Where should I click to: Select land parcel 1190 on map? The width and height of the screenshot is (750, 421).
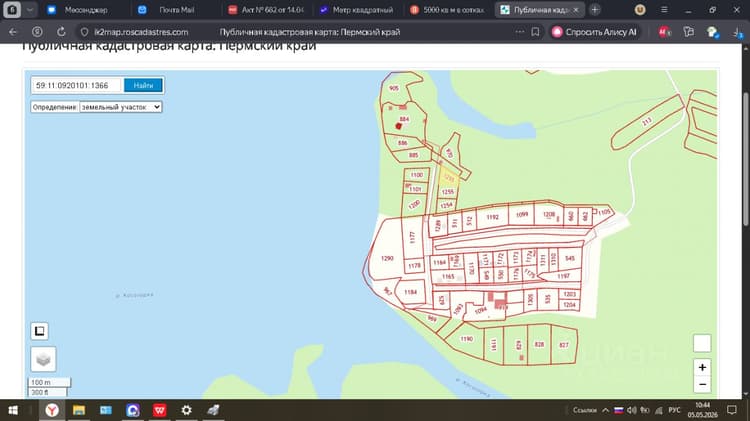(467, 339)
